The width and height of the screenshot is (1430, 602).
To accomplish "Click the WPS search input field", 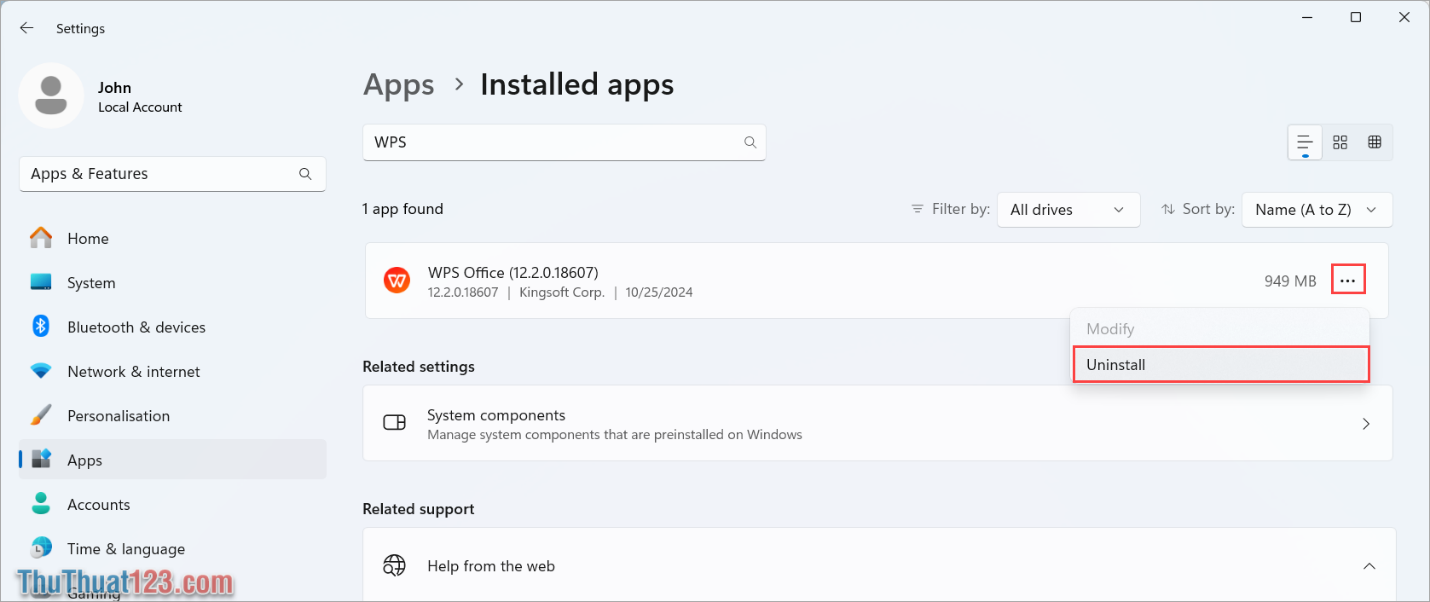I will (x=564, y=142).
